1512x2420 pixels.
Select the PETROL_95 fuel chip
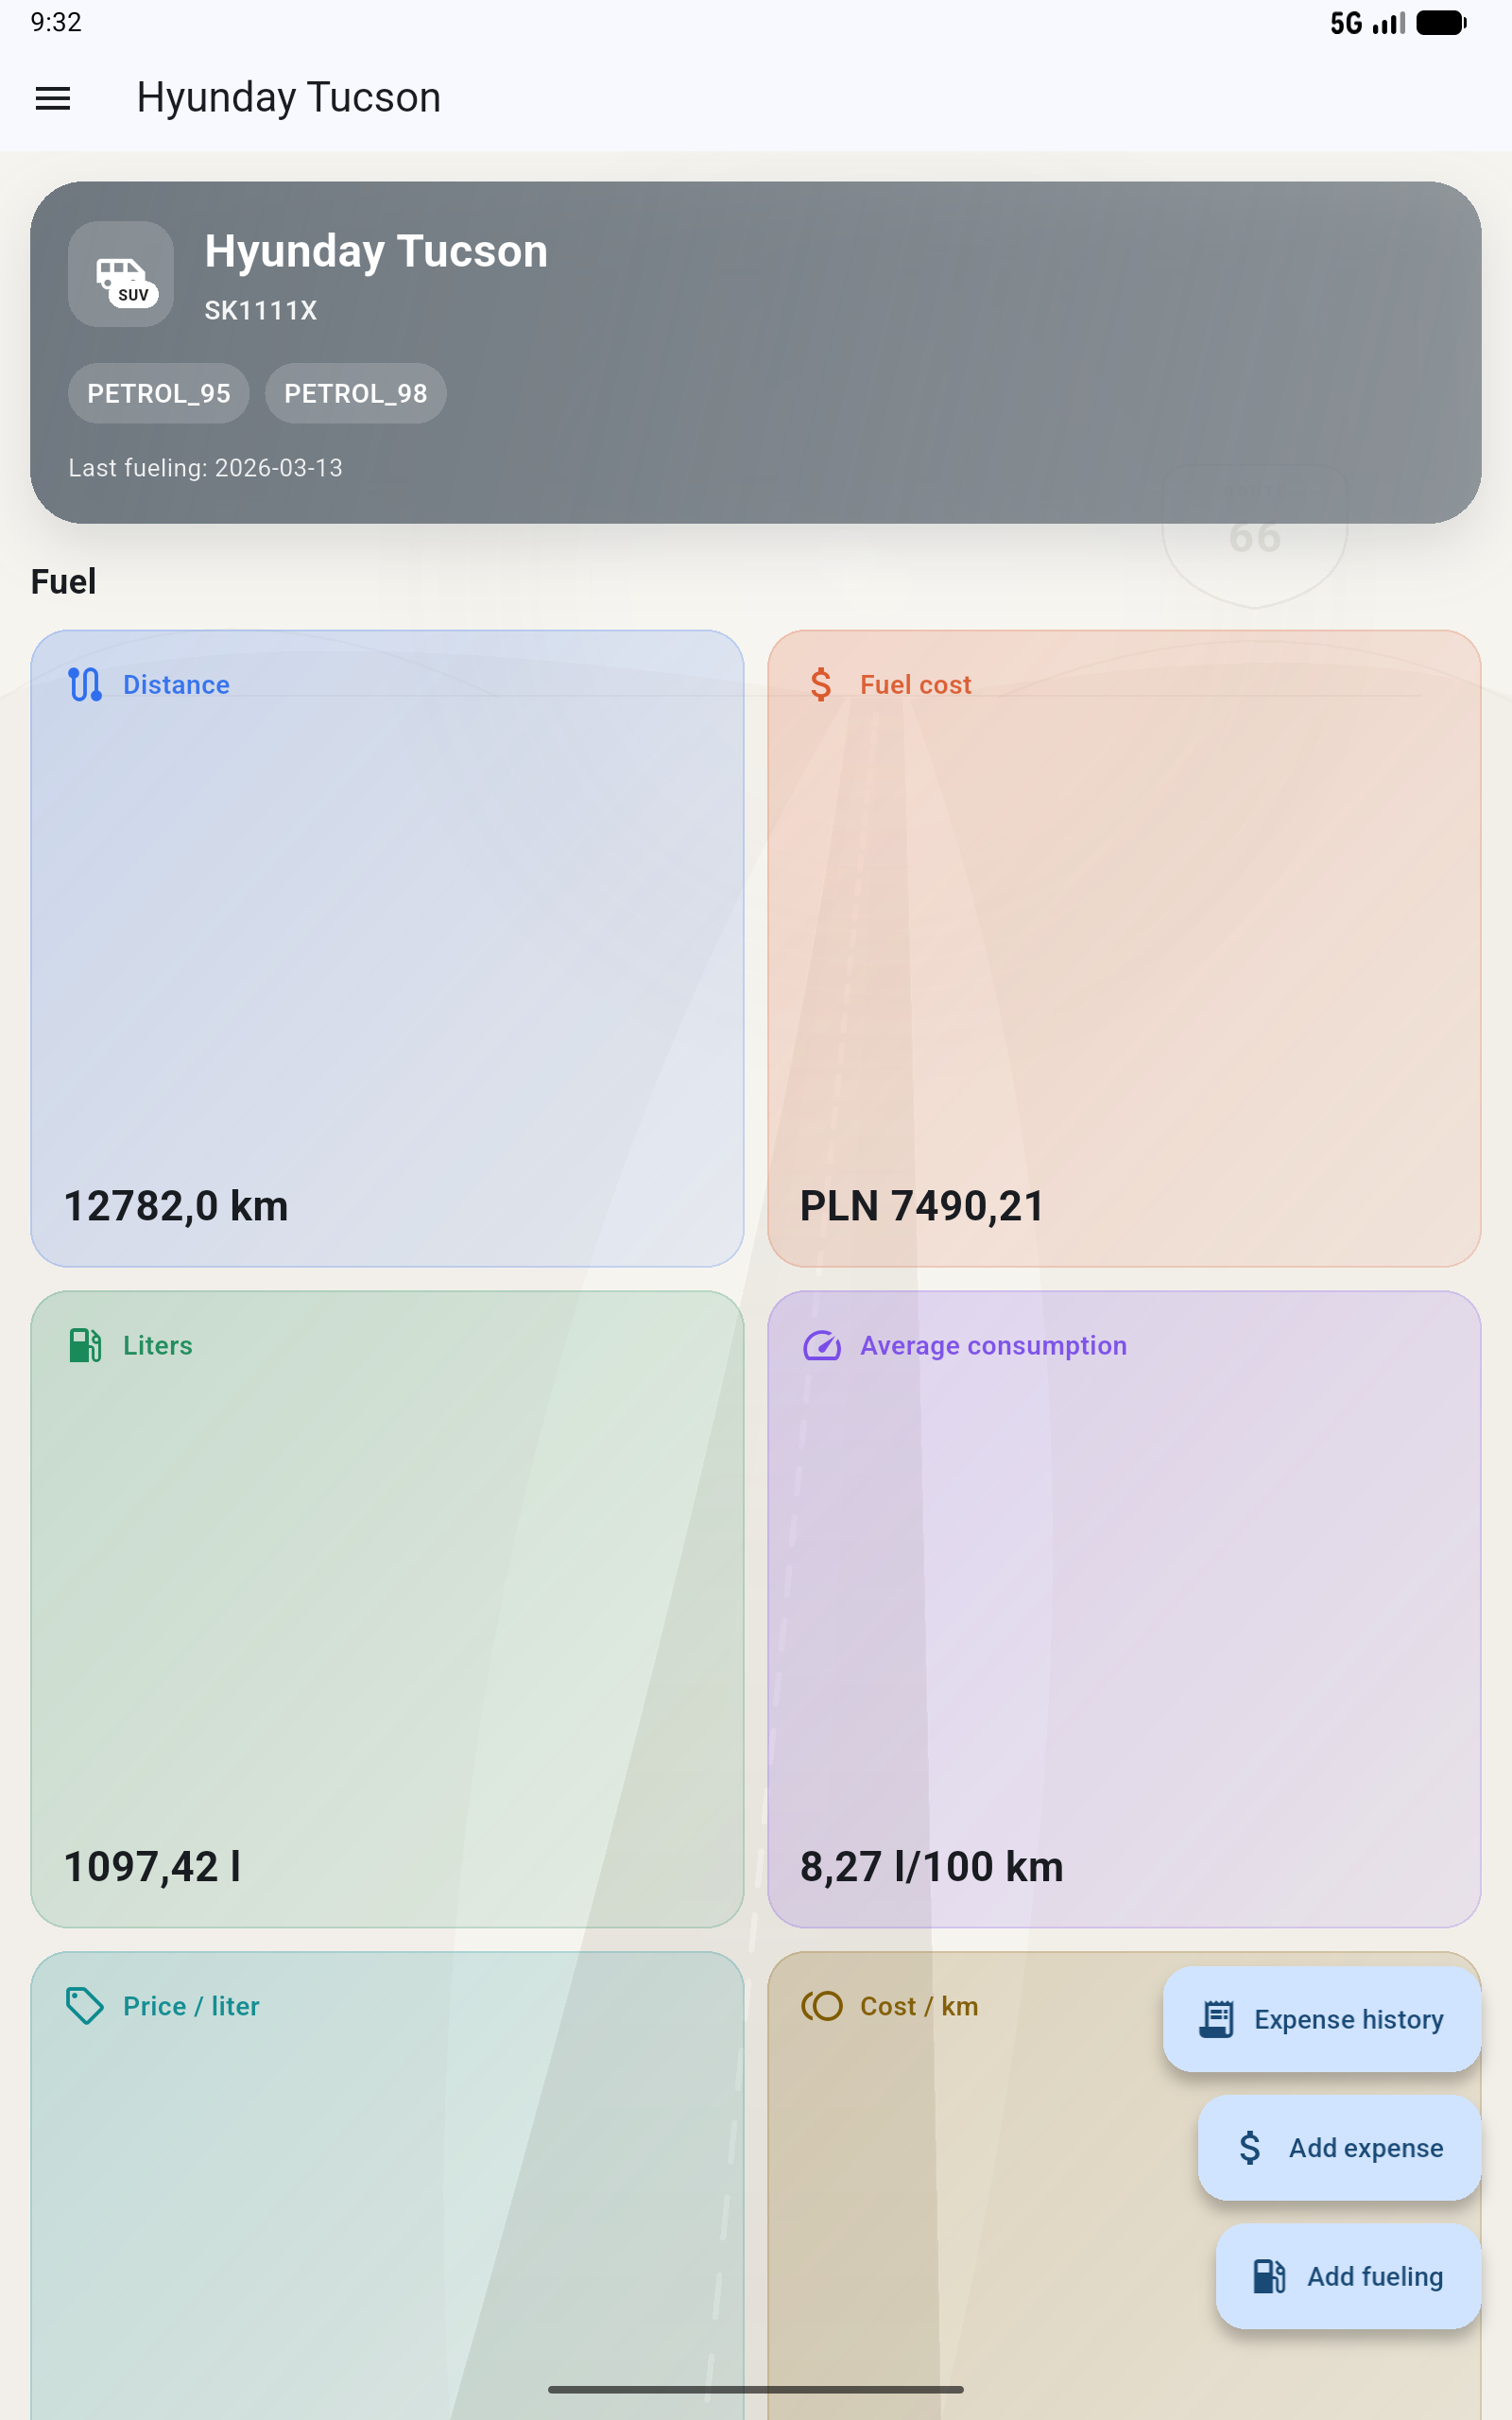(158, 394)
